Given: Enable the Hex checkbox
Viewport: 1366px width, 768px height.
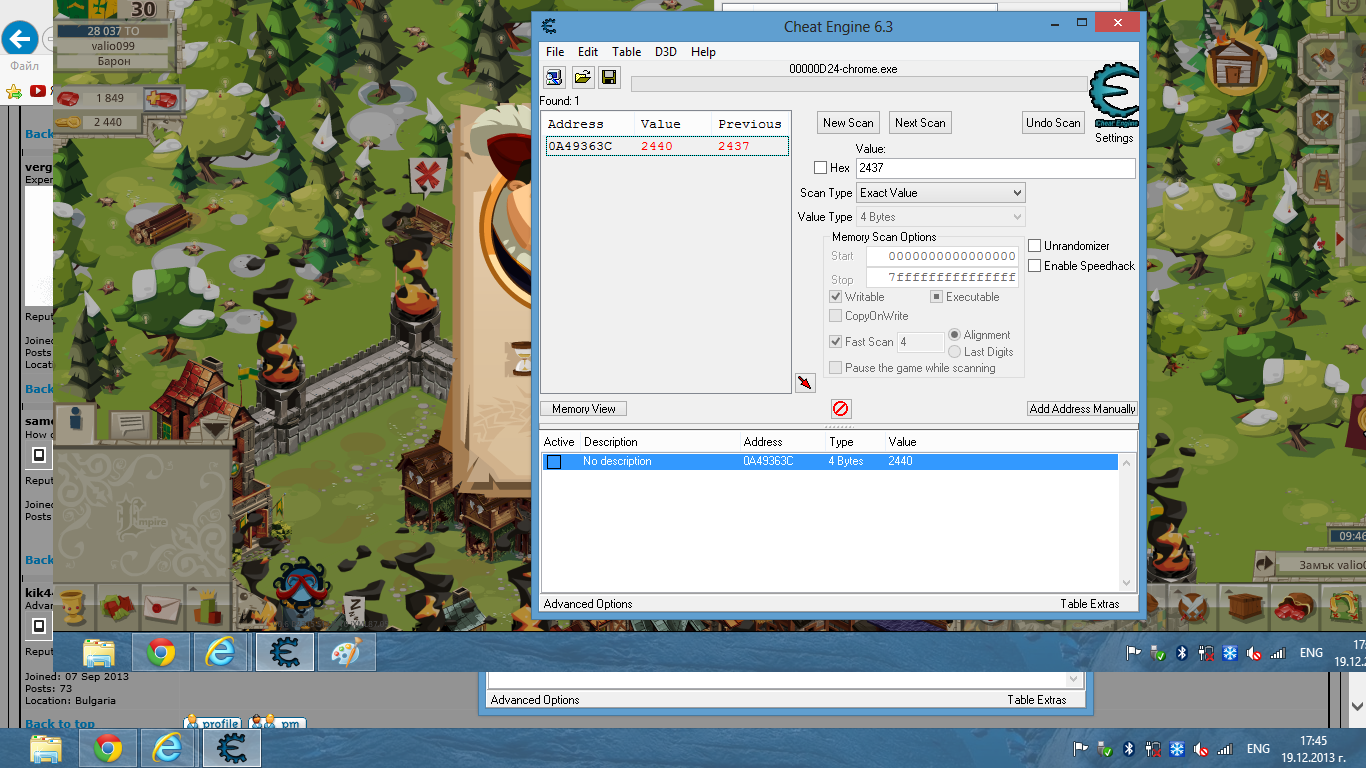Looking at the screenshot, I should [x=820, y=168].
